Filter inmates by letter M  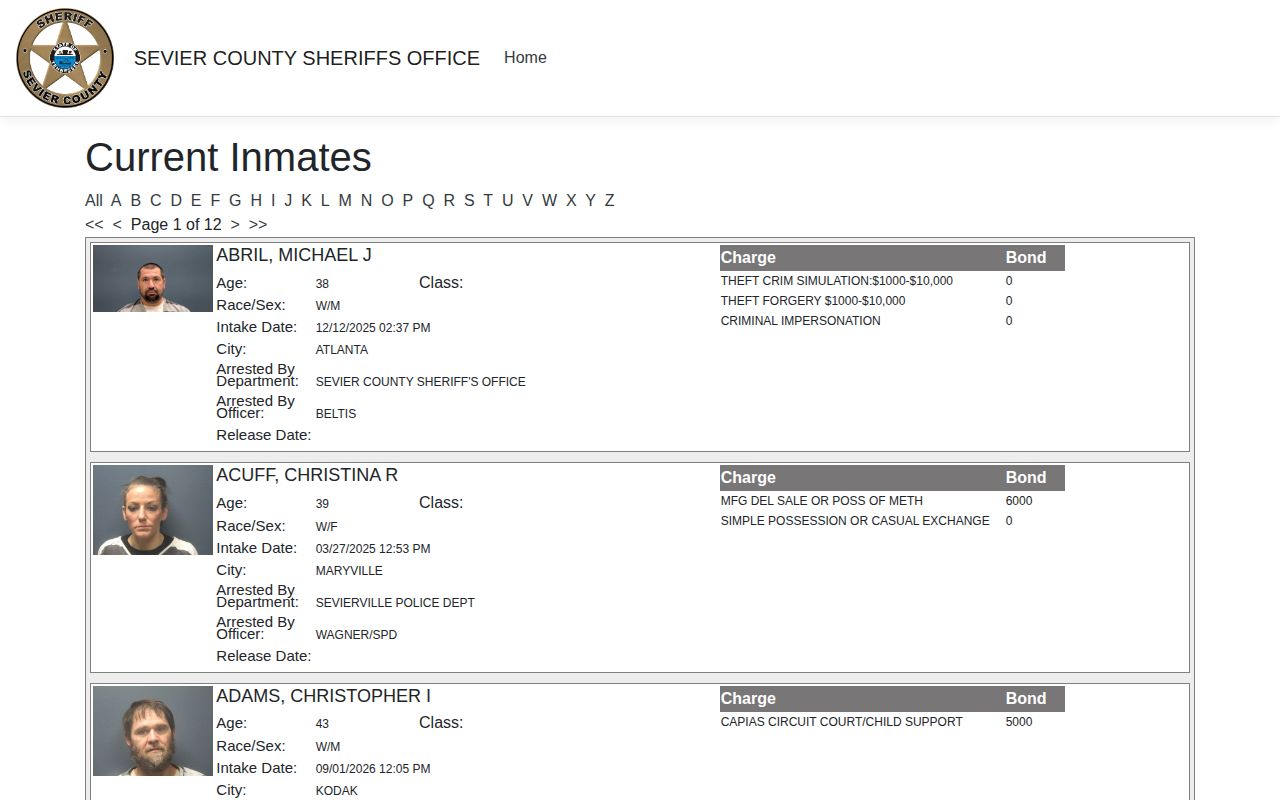coord(345,200)
